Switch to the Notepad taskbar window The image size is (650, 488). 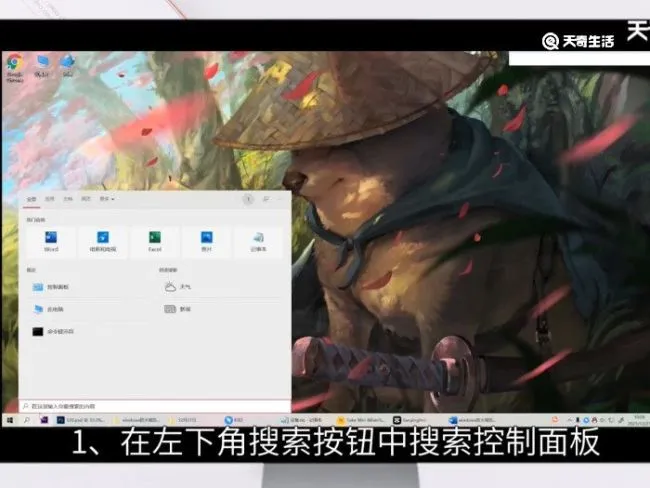click(x=301, y=420)
